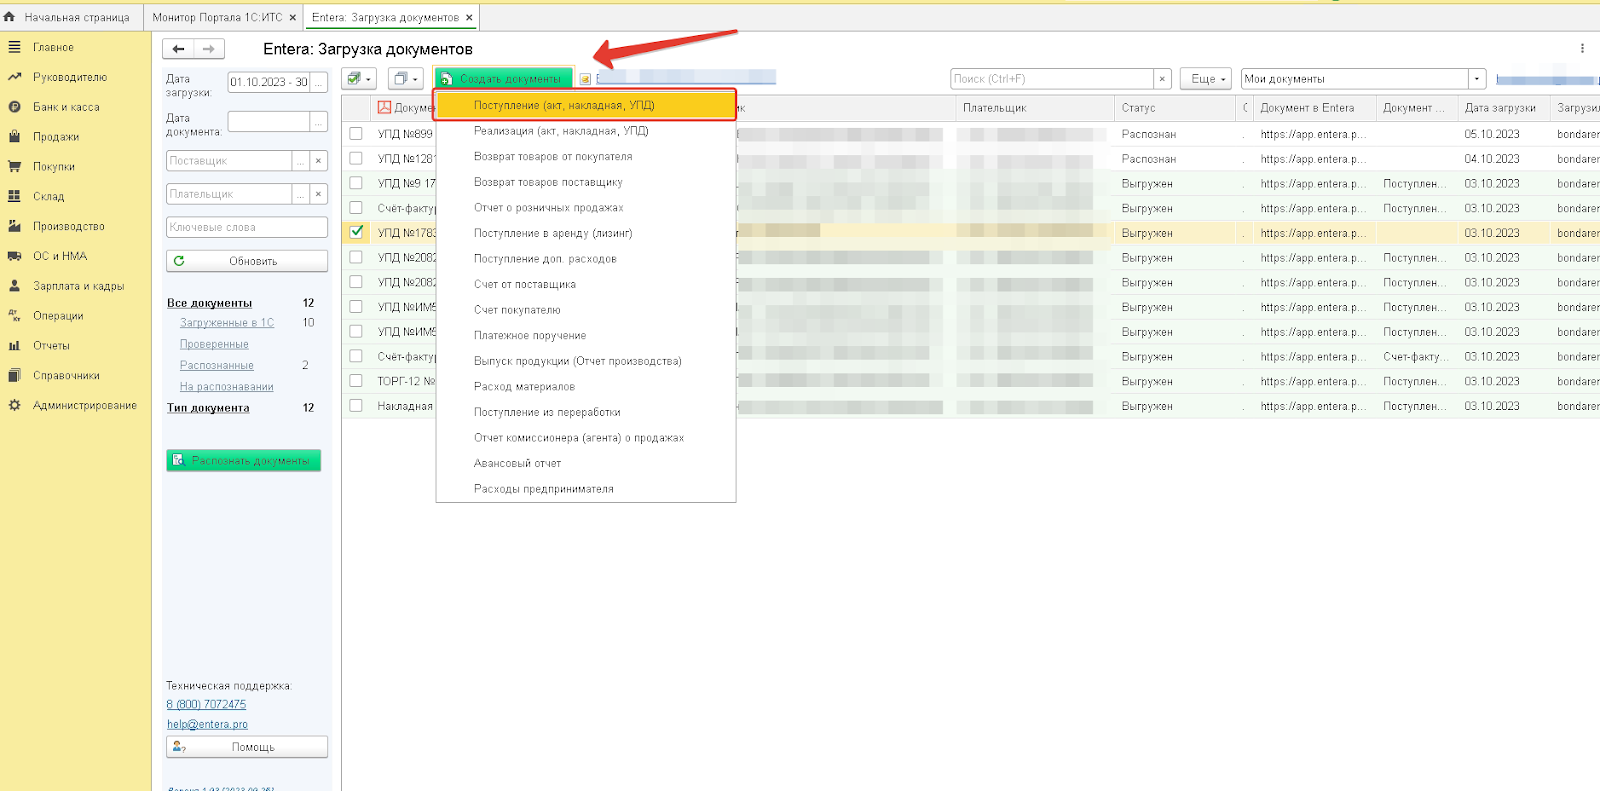The height and width of the screenshot is (791, 1600).
Task: Uncheck the УПД №178 row checkbox
Action: [x=356, y=232]
